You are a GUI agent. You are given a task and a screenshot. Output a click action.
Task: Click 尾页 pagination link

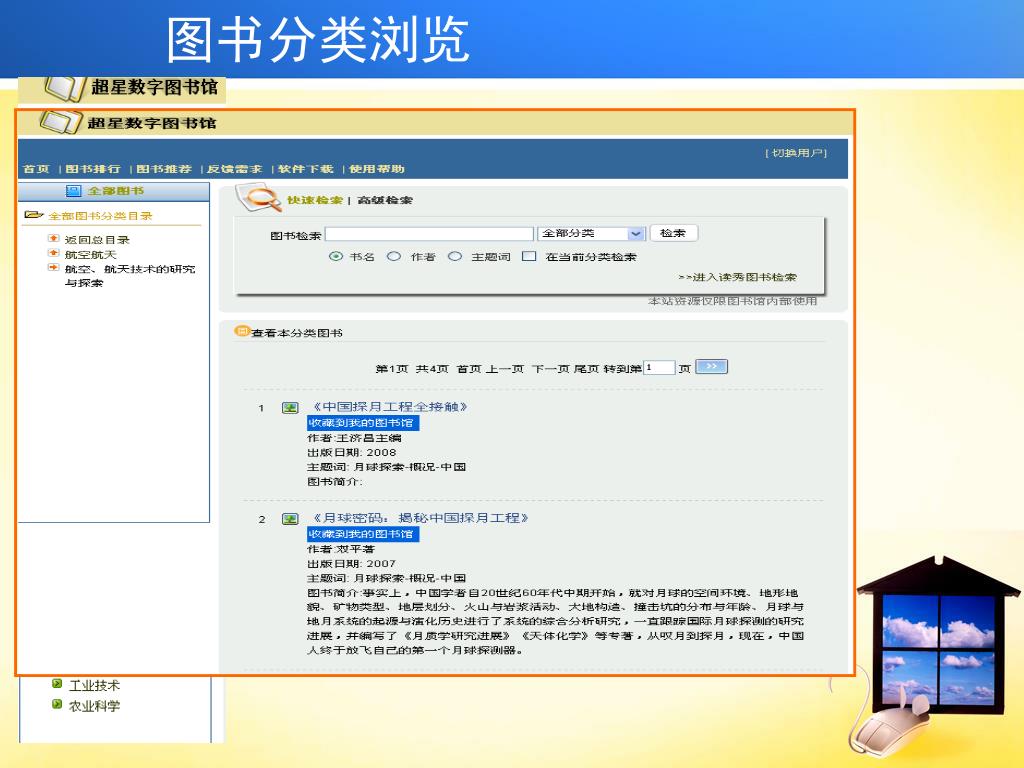tap(586, 369)
